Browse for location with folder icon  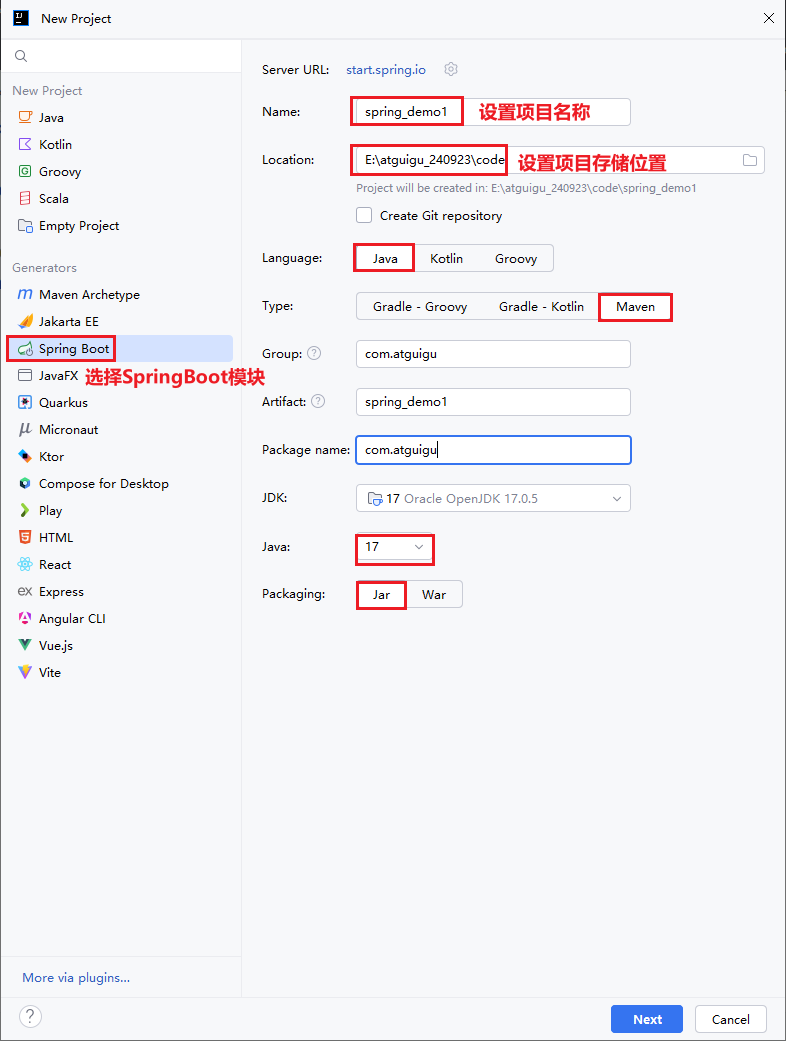[749, 160]
